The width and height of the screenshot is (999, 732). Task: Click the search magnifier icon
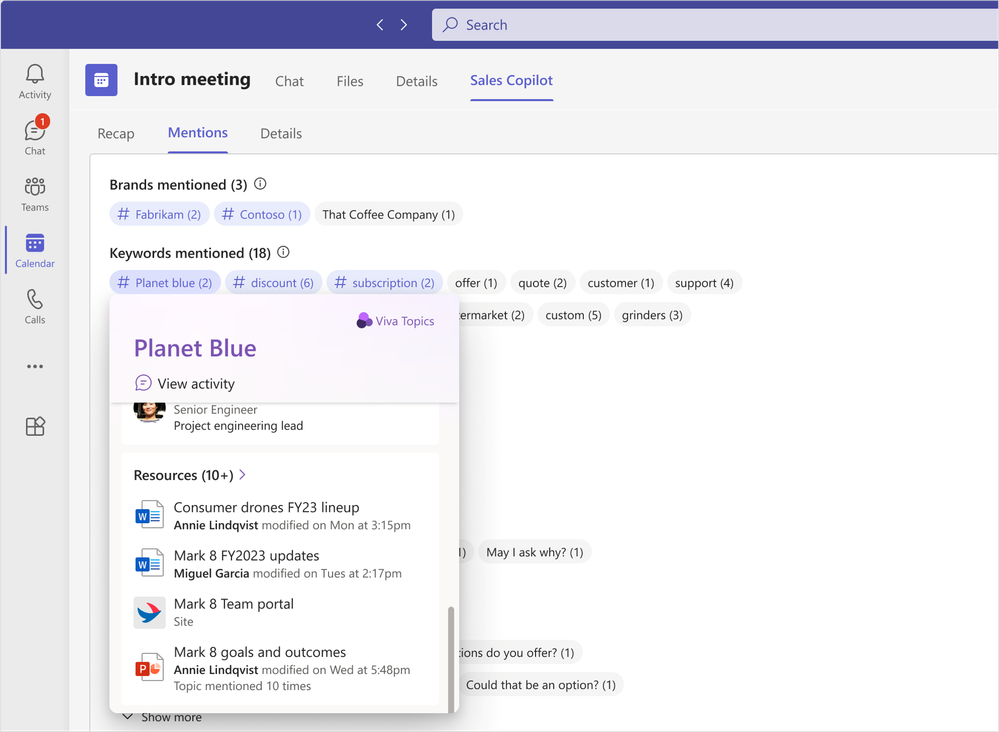click(450, 25)
